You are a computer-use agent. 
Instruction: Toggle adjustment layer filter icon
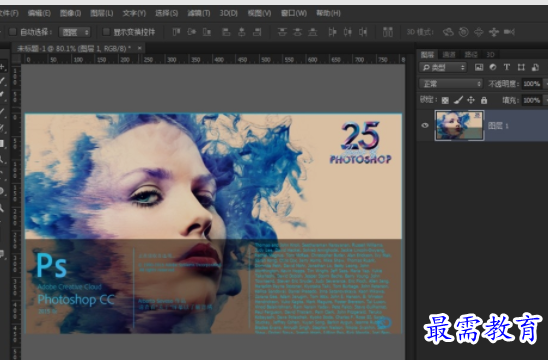493,67
